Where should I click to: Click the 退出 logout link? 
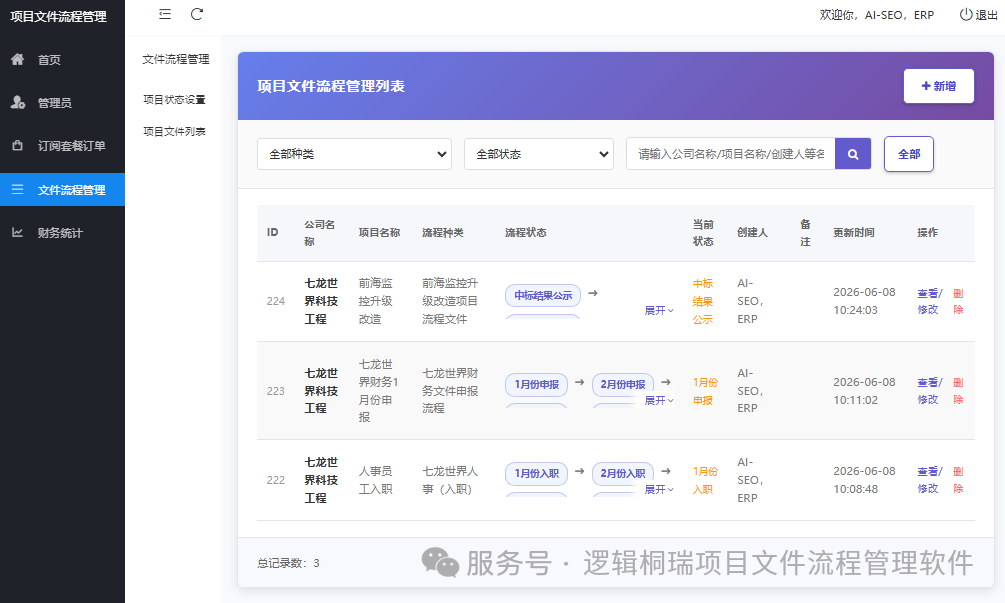coord(986,15)
